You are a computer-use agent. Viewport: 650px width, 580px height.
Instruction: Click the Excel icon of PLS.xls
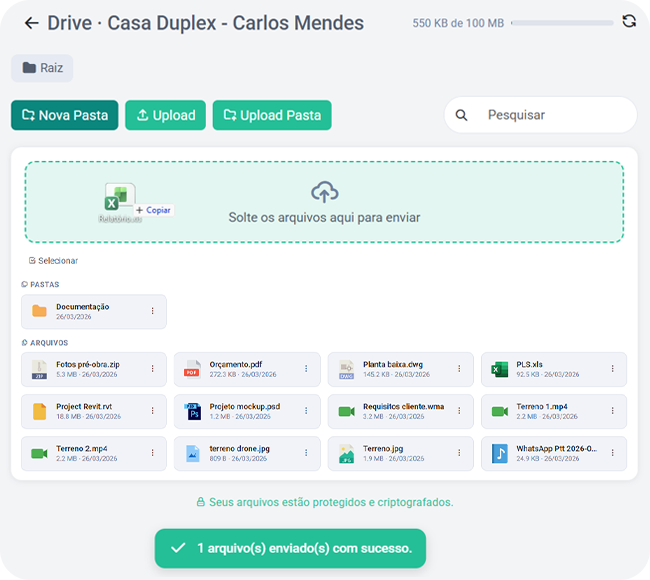500,369
